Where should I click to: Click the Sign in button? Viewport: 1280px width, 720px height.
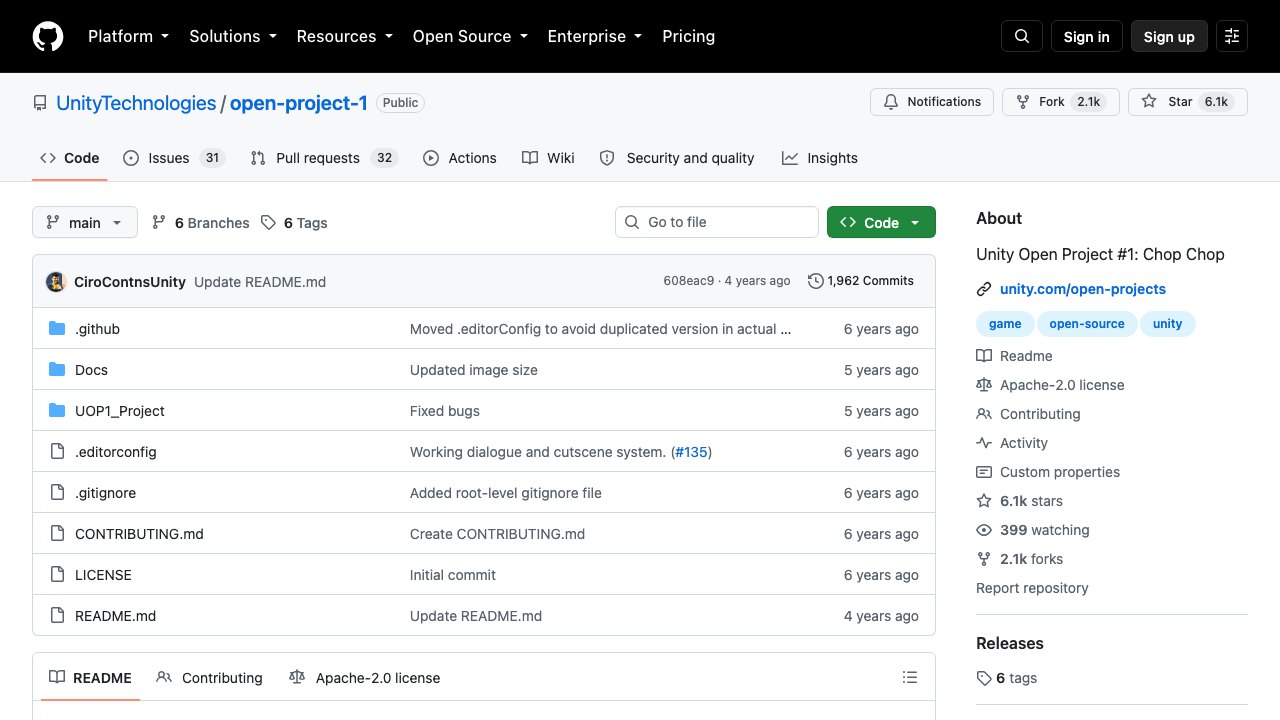tap(1087, 36)
